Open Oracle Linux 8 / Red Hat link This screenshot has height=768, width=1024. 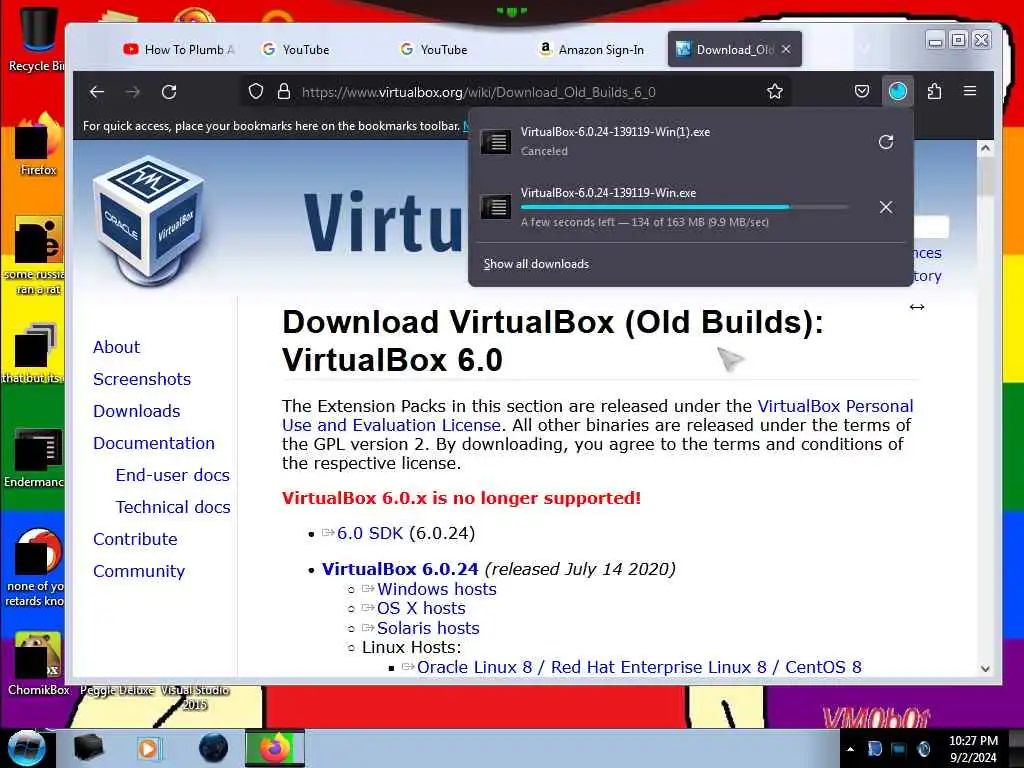tap(639, 667)
